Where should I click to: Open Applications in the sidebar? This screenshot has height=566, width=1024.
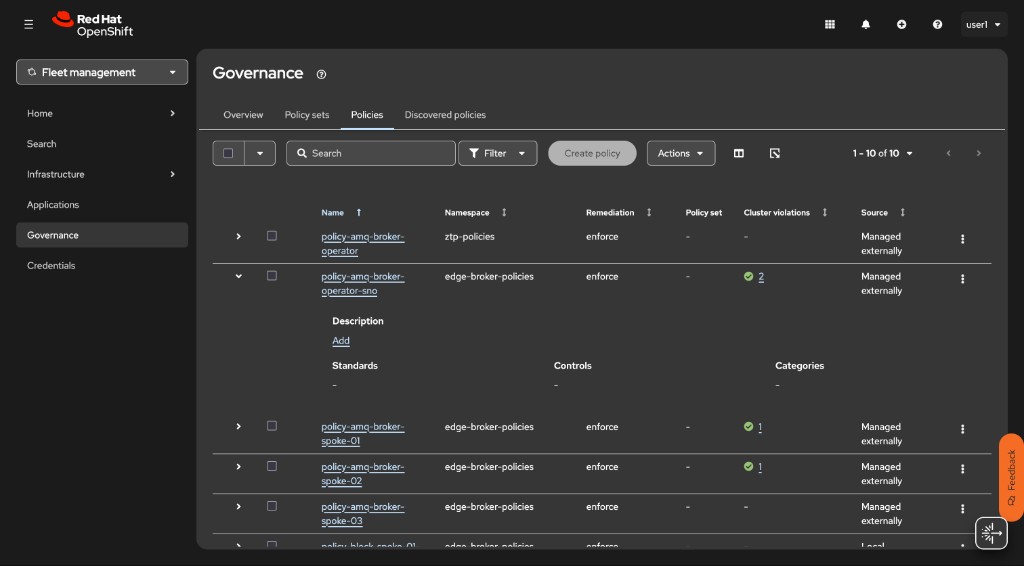102,205
